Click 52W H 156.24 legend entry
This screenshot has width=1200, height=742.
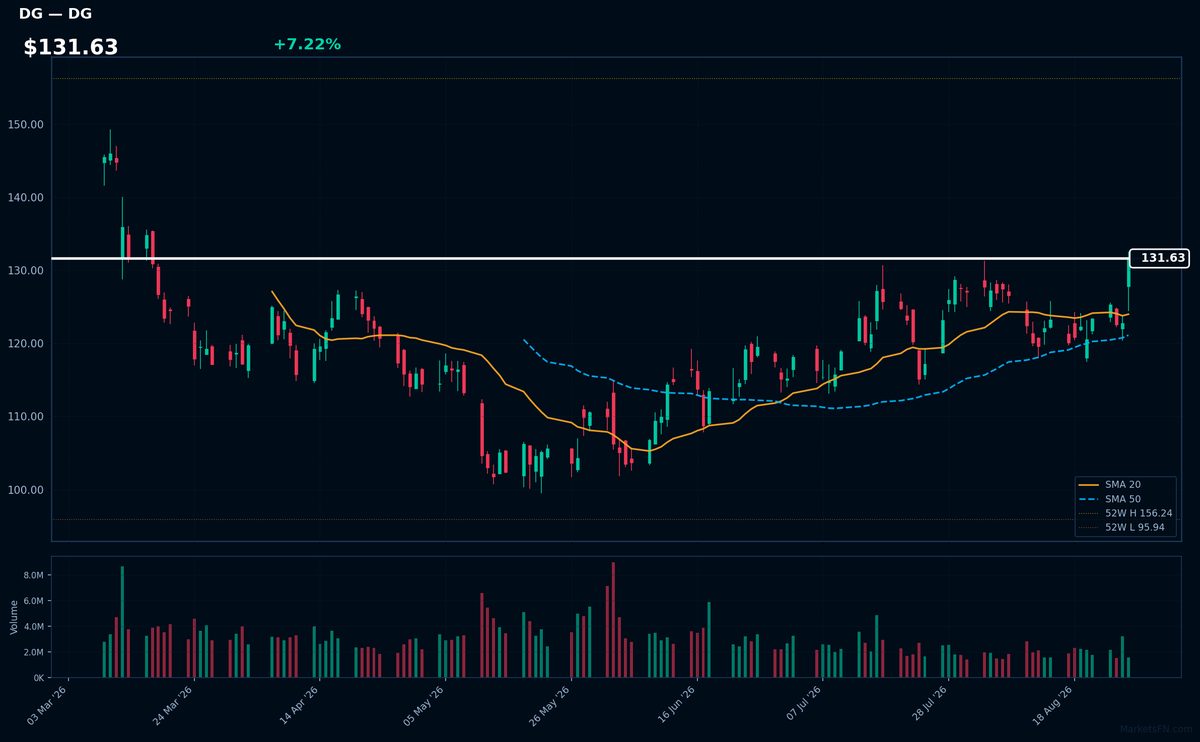[x=1126, y=513]
